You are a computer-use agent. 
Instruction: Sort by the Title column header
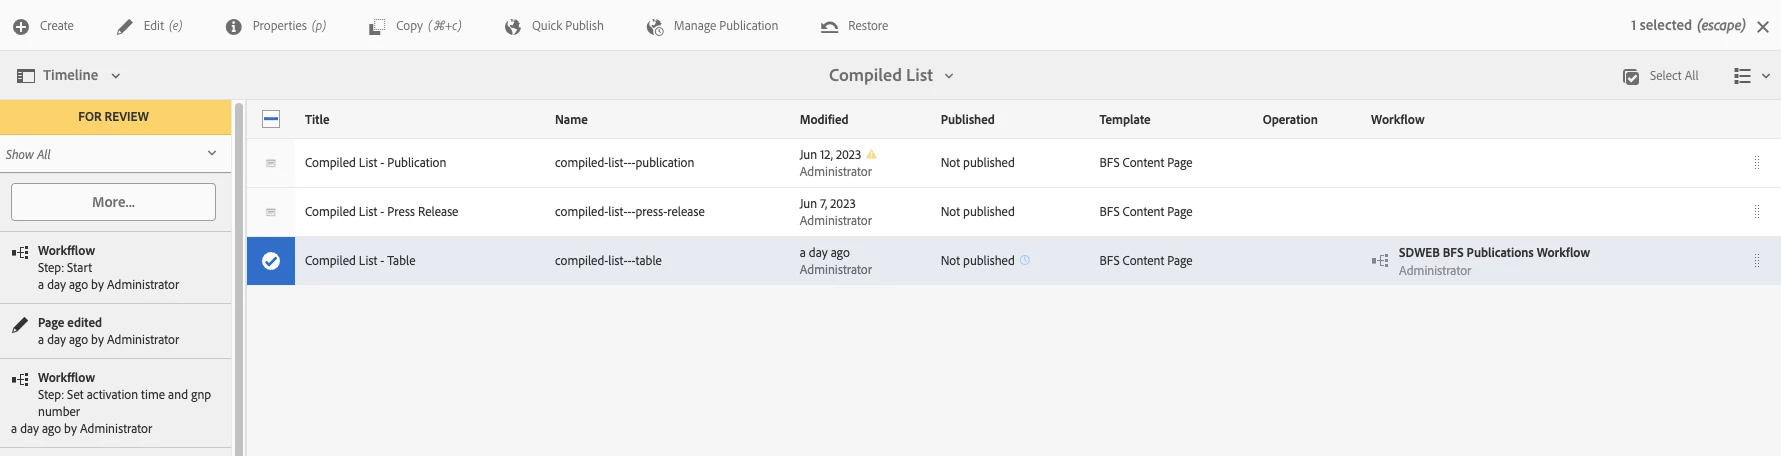pos(317,120)
